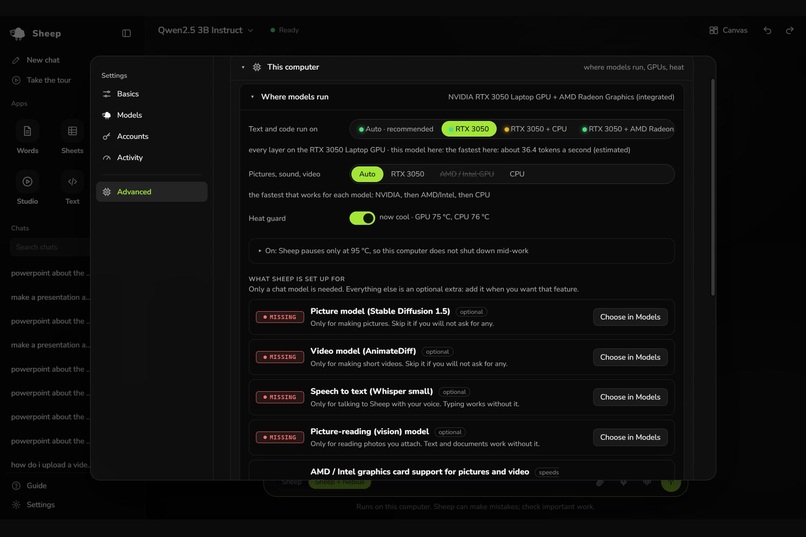Select RTX 3050 + CPU option
Viewport: 806px width, 537px height.
[535, 129]
